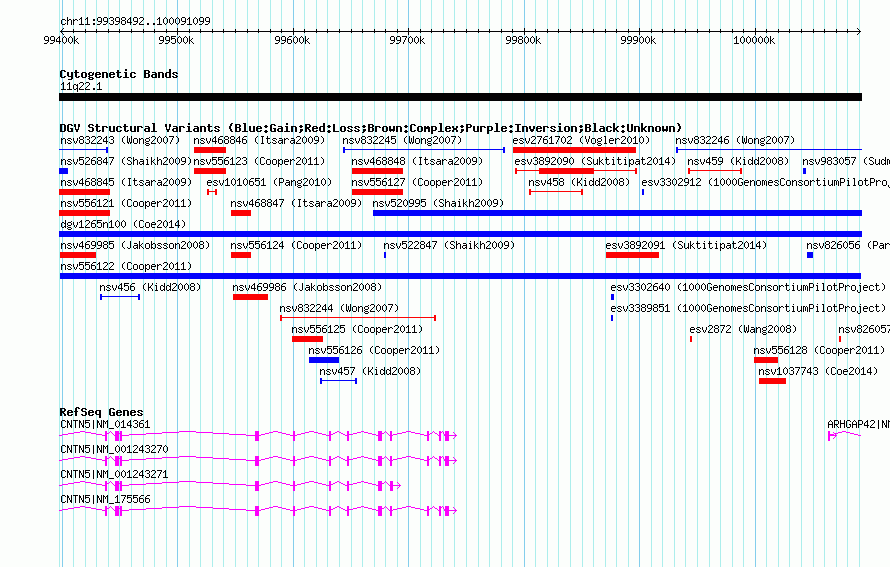The image size is (890, 567).
Task: Click esv3389851 1000Genomes variant label
Action: 748,308
